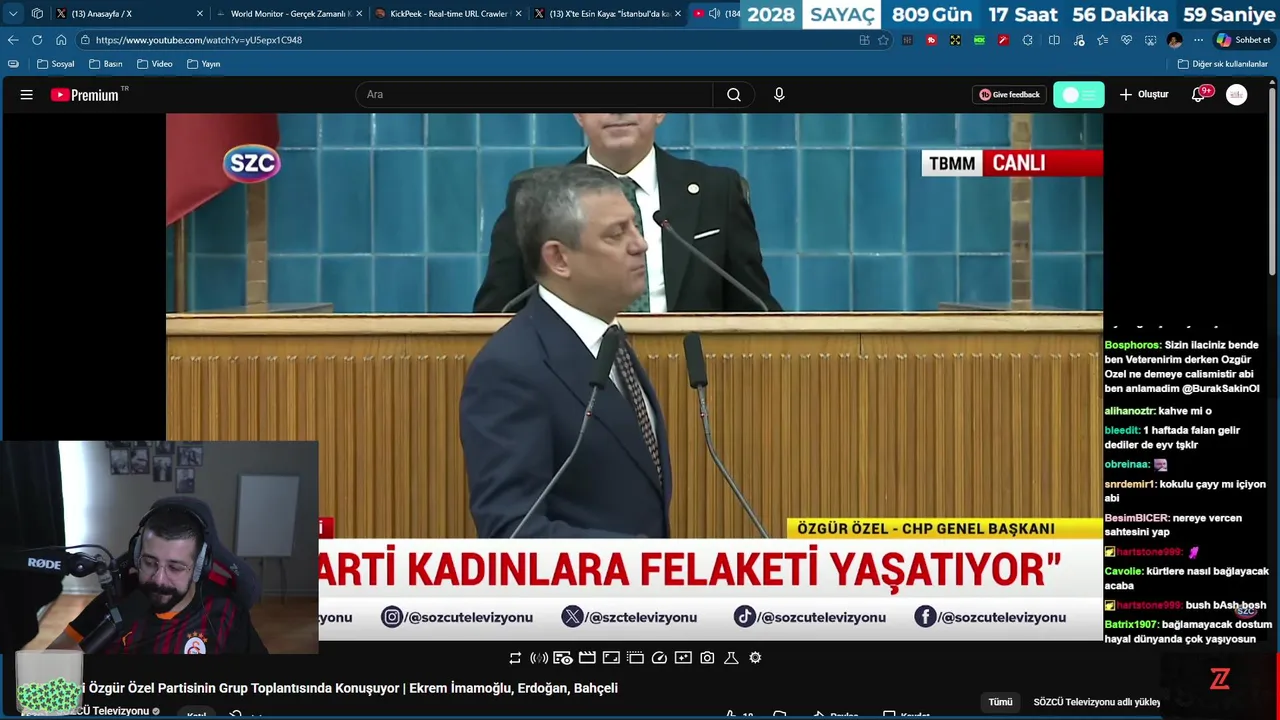Open Diğer sık kullanılanlar folder
Viewport: 1280px width, 720px height.
pos(1222,64)
